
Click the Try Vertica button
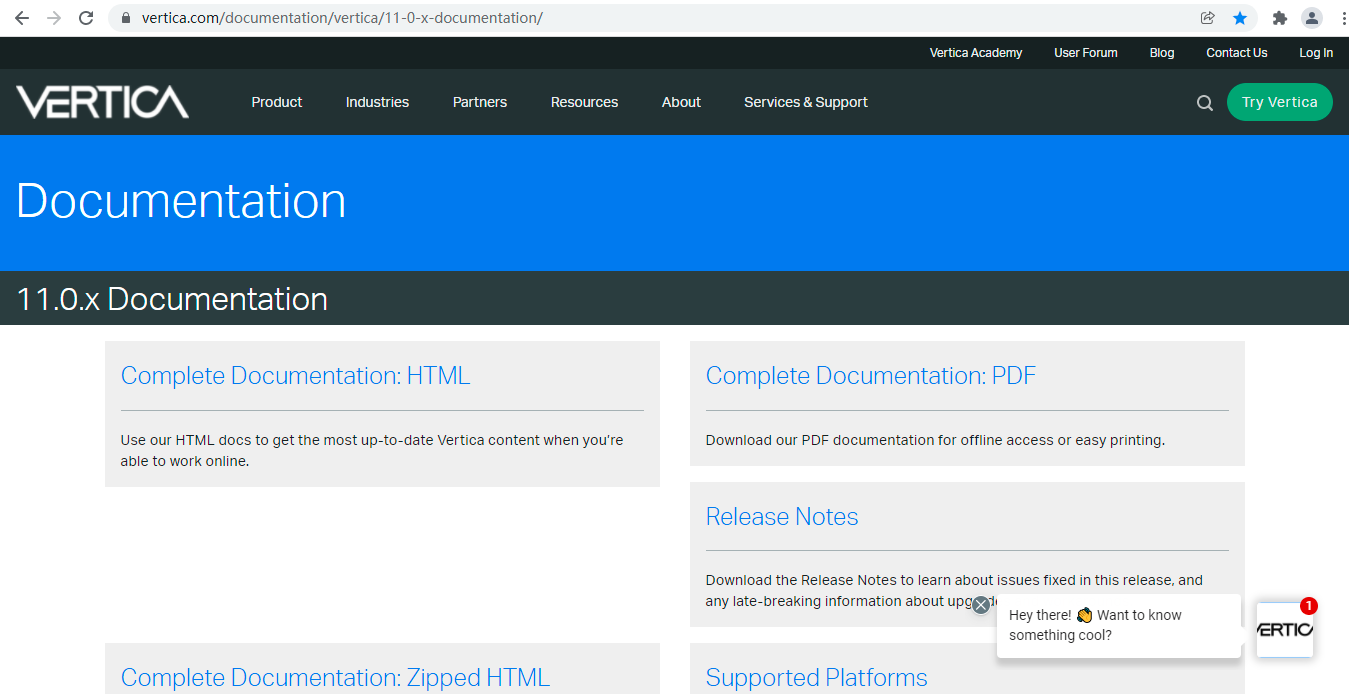(x=1280, y=102)
